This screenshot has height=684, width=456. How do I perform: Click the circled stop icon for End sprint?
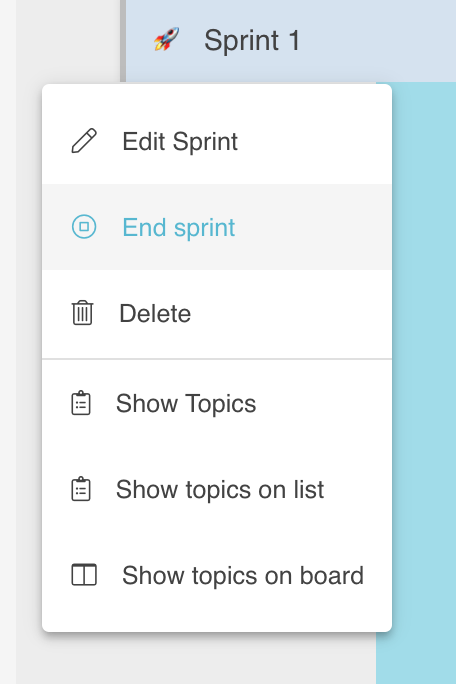point(84,227)
